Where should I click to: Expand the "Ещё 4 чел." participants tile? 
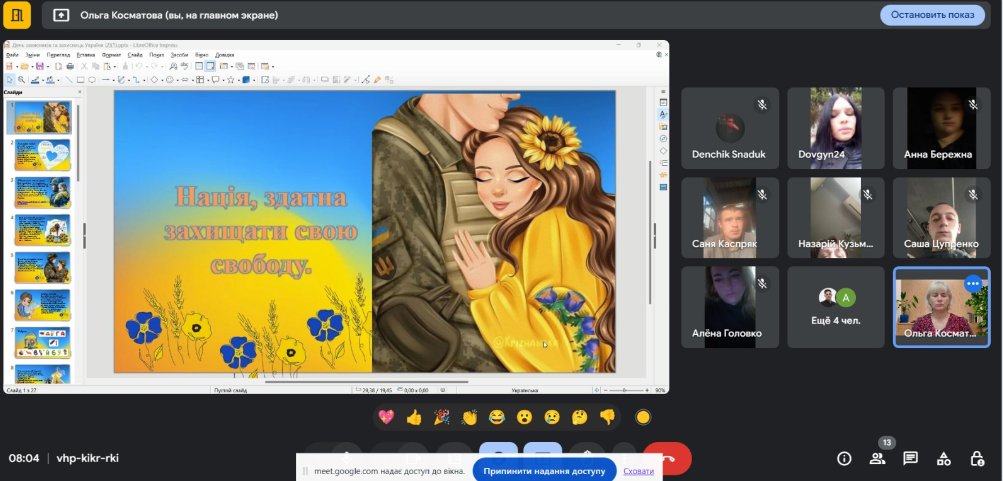(835, 306)
